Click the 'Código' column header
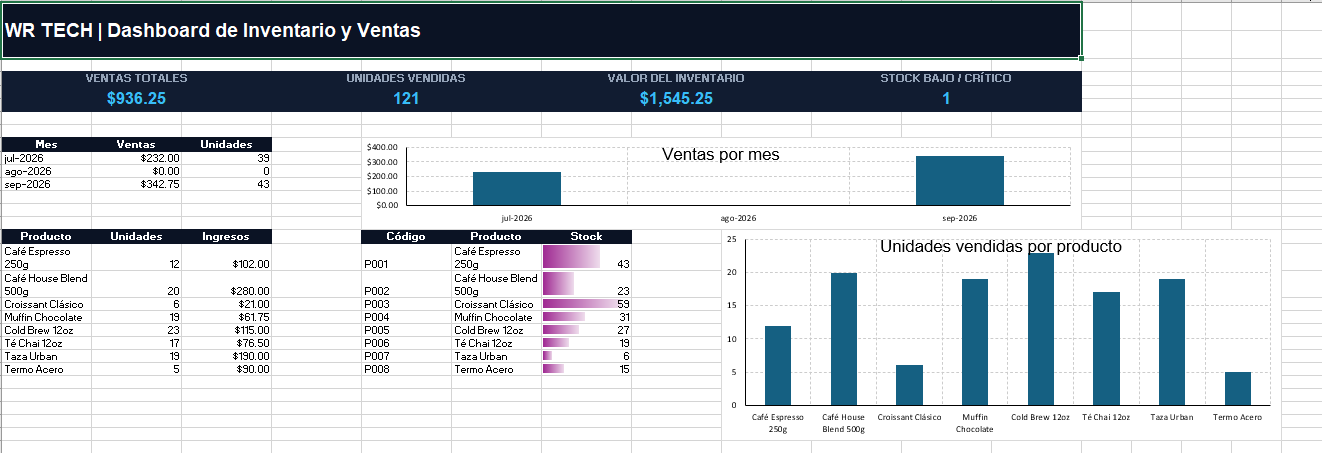 (406, 236)
